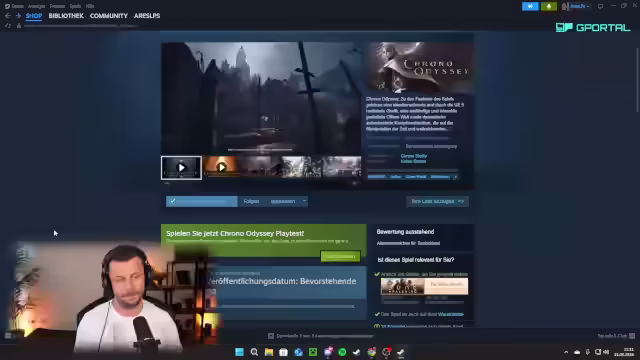The image size is (640, 360).
Task: Go back with the left arrow
Action: 8,16
